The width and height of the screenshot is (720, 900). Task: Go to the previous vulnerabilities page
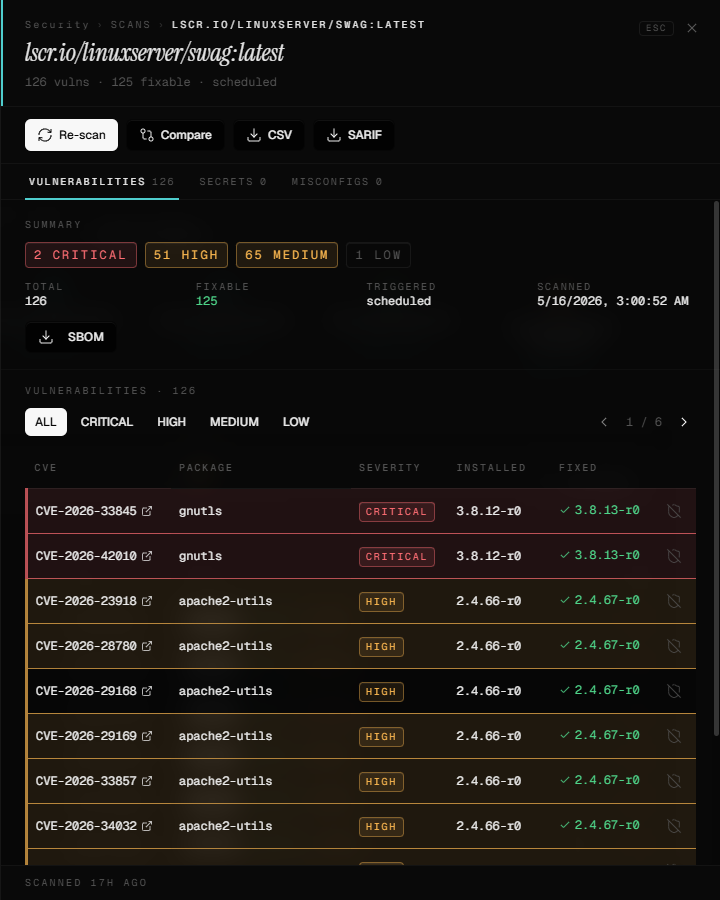[x=604, y=422]
